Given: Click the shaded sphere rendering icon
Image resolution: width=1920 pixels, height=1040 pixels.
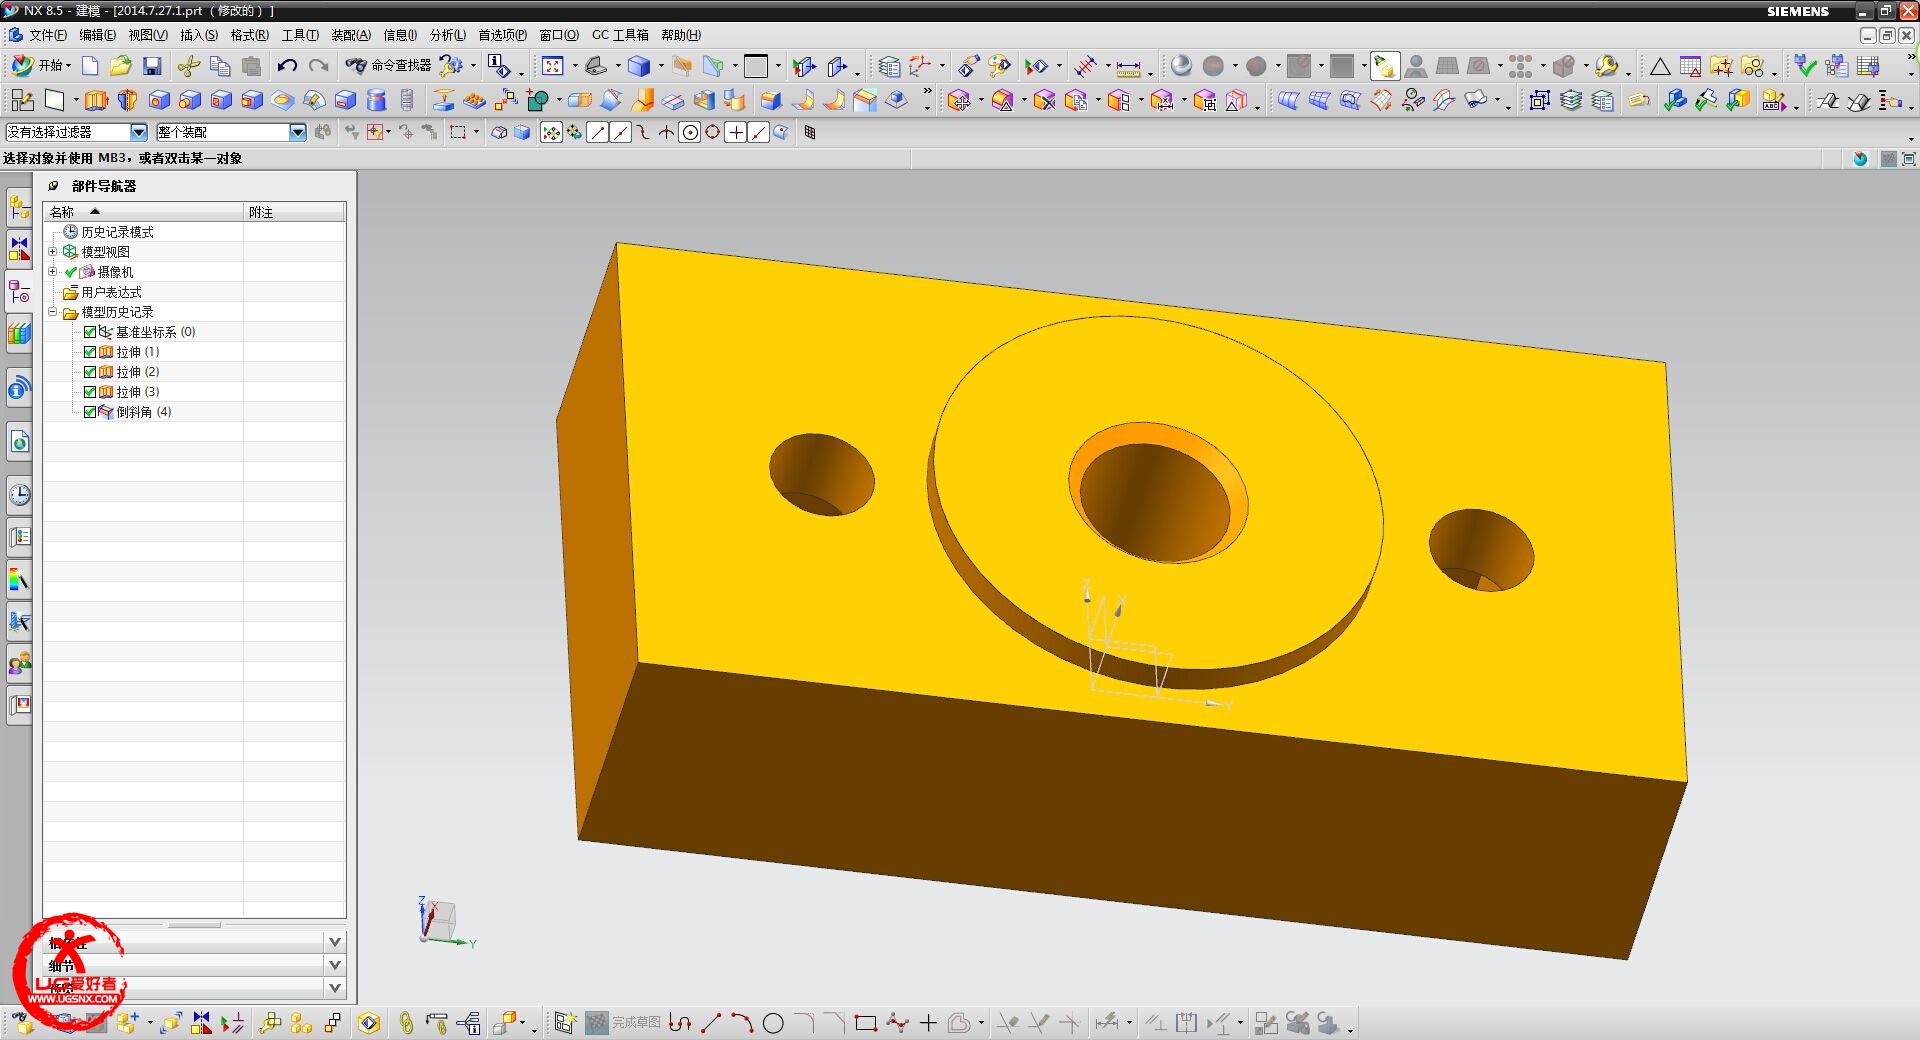Looking at the screenshot, I should click(x=1181, y=66).
